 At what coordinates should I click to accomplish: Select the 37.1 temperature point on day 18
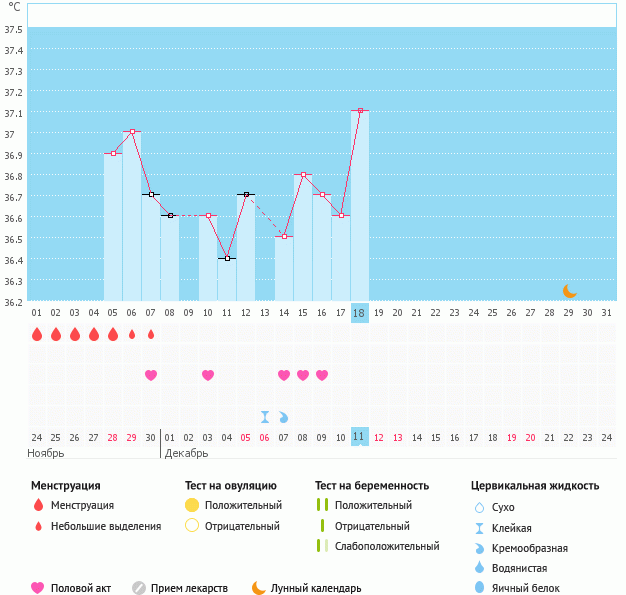(x=360, y=110)
